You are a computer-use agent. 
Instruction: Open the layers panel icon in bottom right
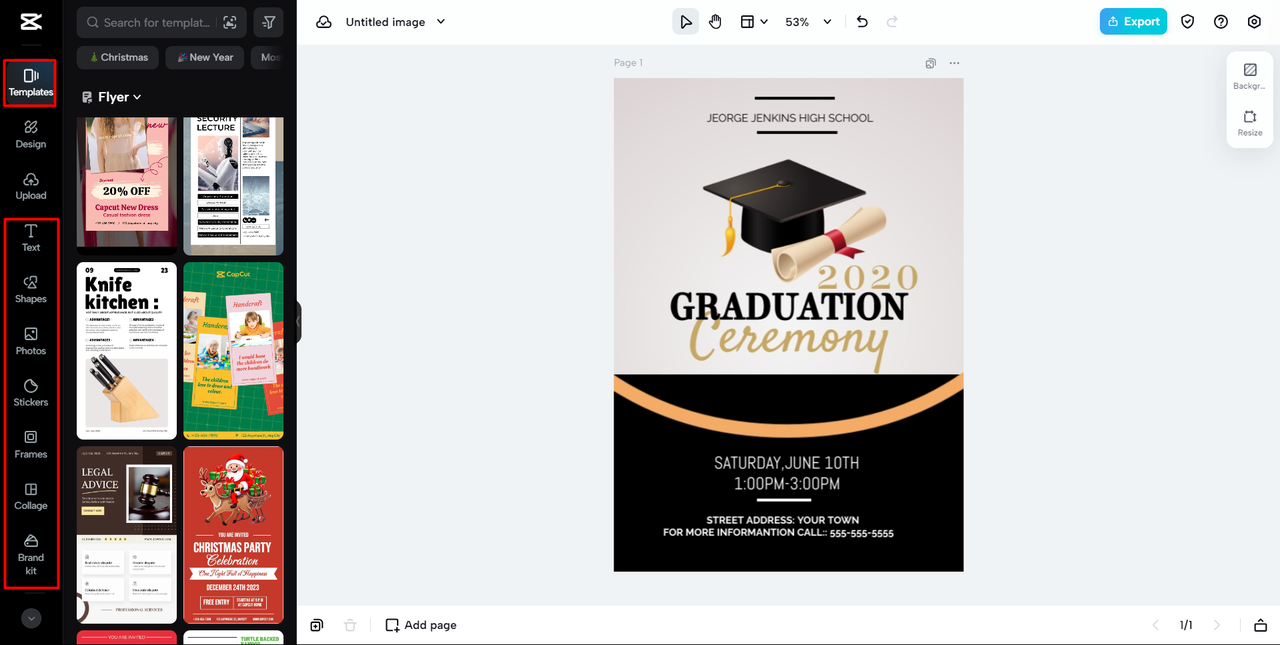(x=1261, y=625)
